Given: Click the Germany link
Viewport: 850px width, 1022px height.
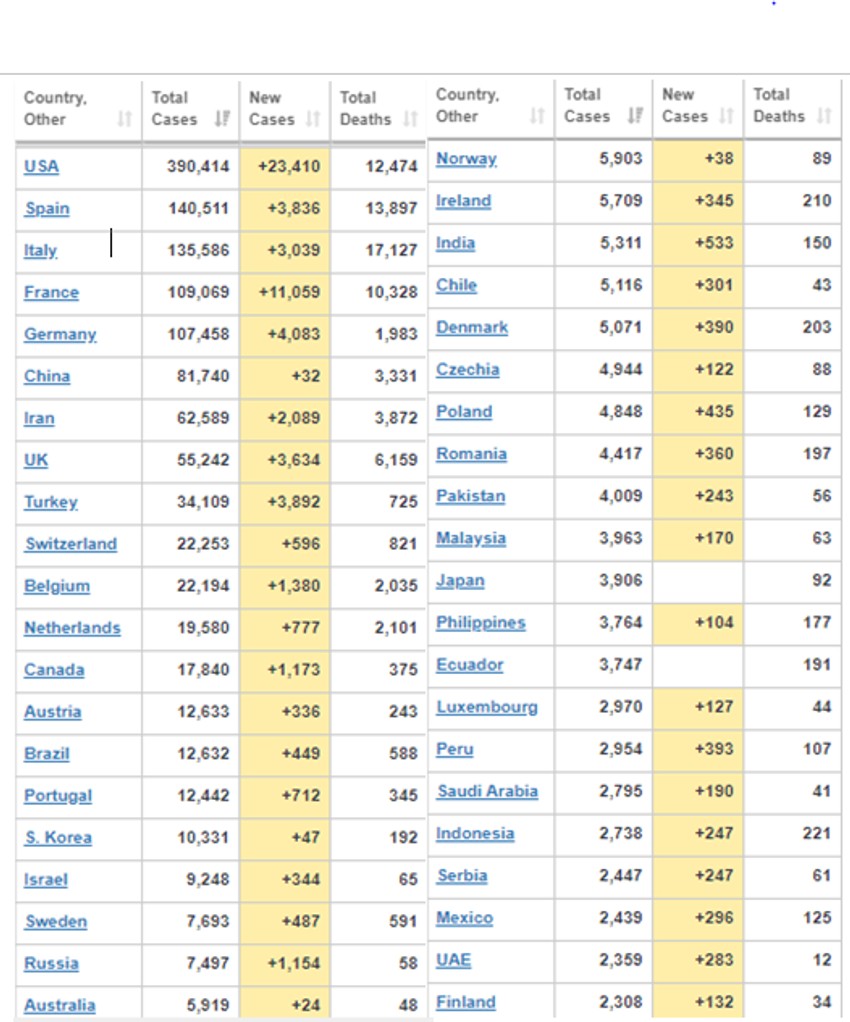Looking at the screenshot, I should pos(60,335).
